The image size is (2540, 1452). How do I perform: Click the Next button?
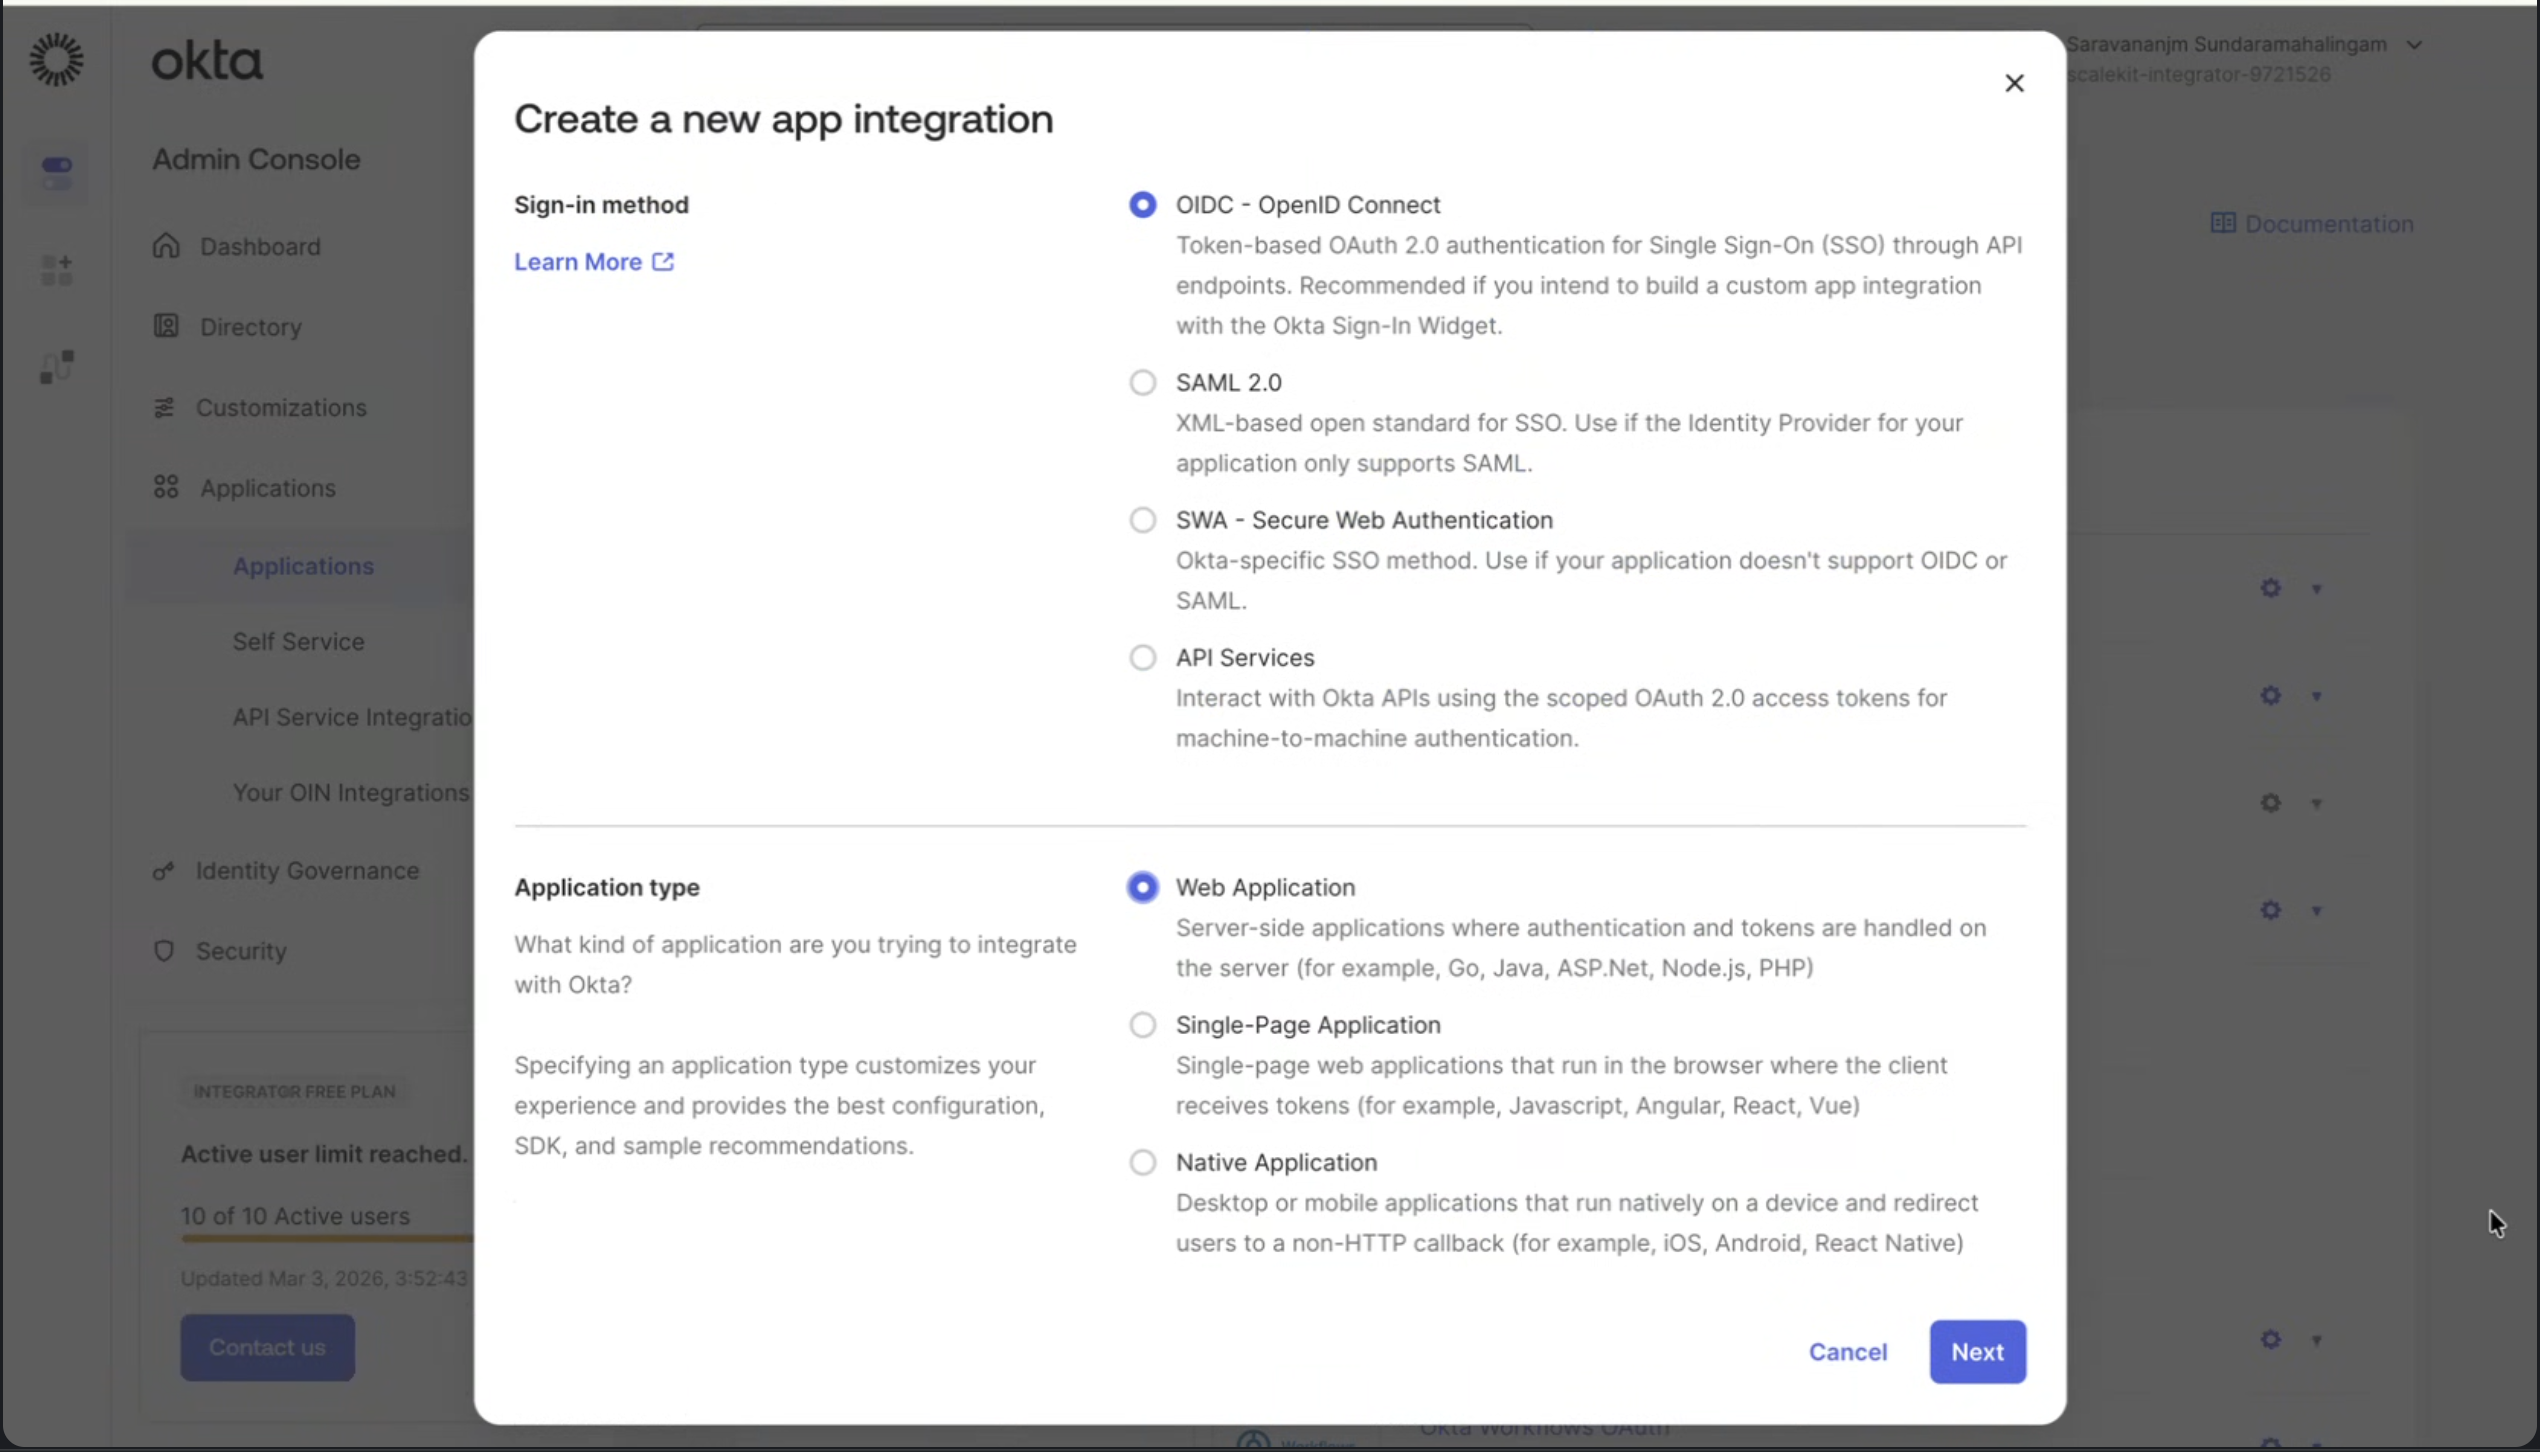point(1977,1351)
